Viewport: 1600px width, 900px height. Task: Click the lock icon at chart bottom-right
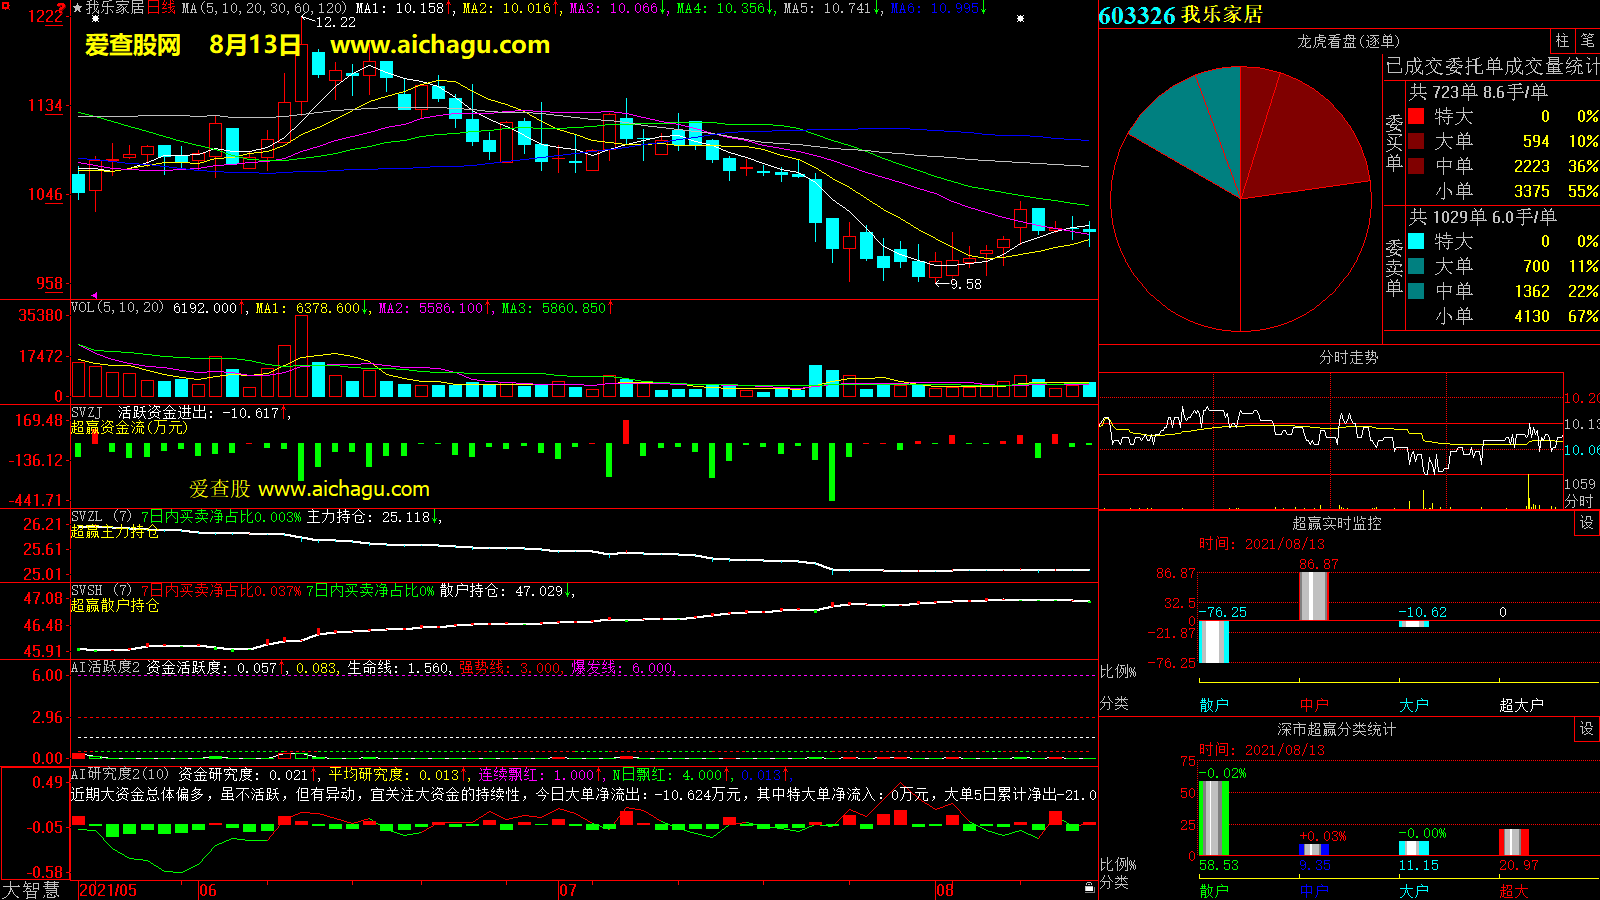tap(1089, 887)
